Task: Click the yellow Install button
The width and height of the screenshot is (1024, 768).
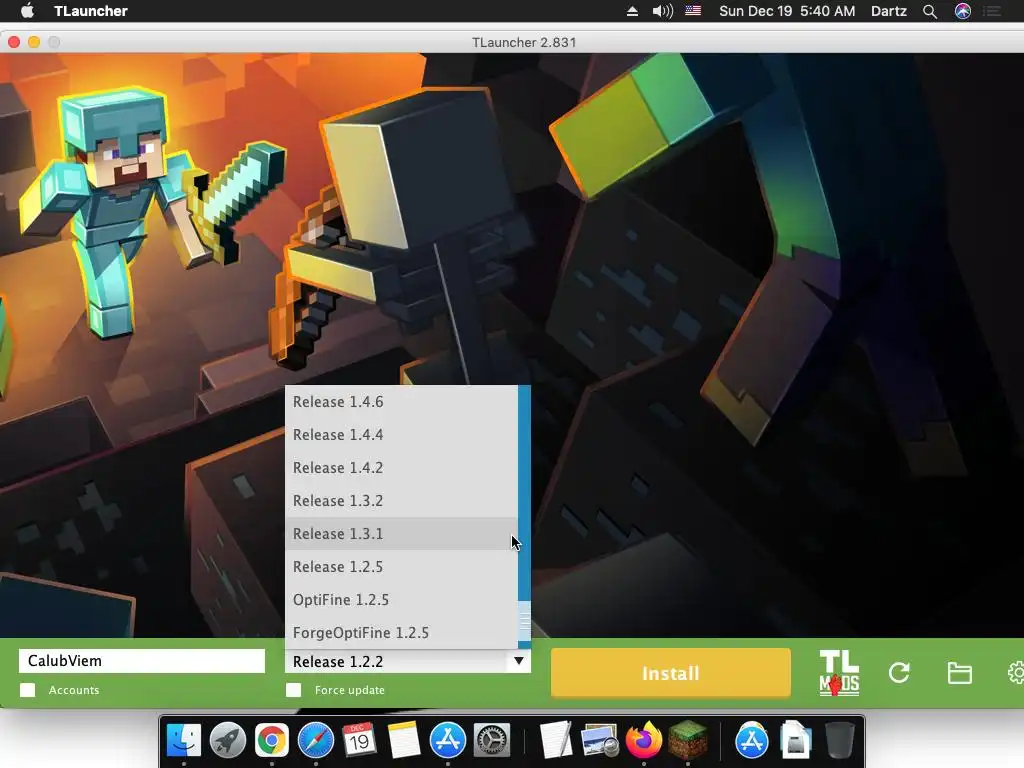Action: [x=671, y=673]
